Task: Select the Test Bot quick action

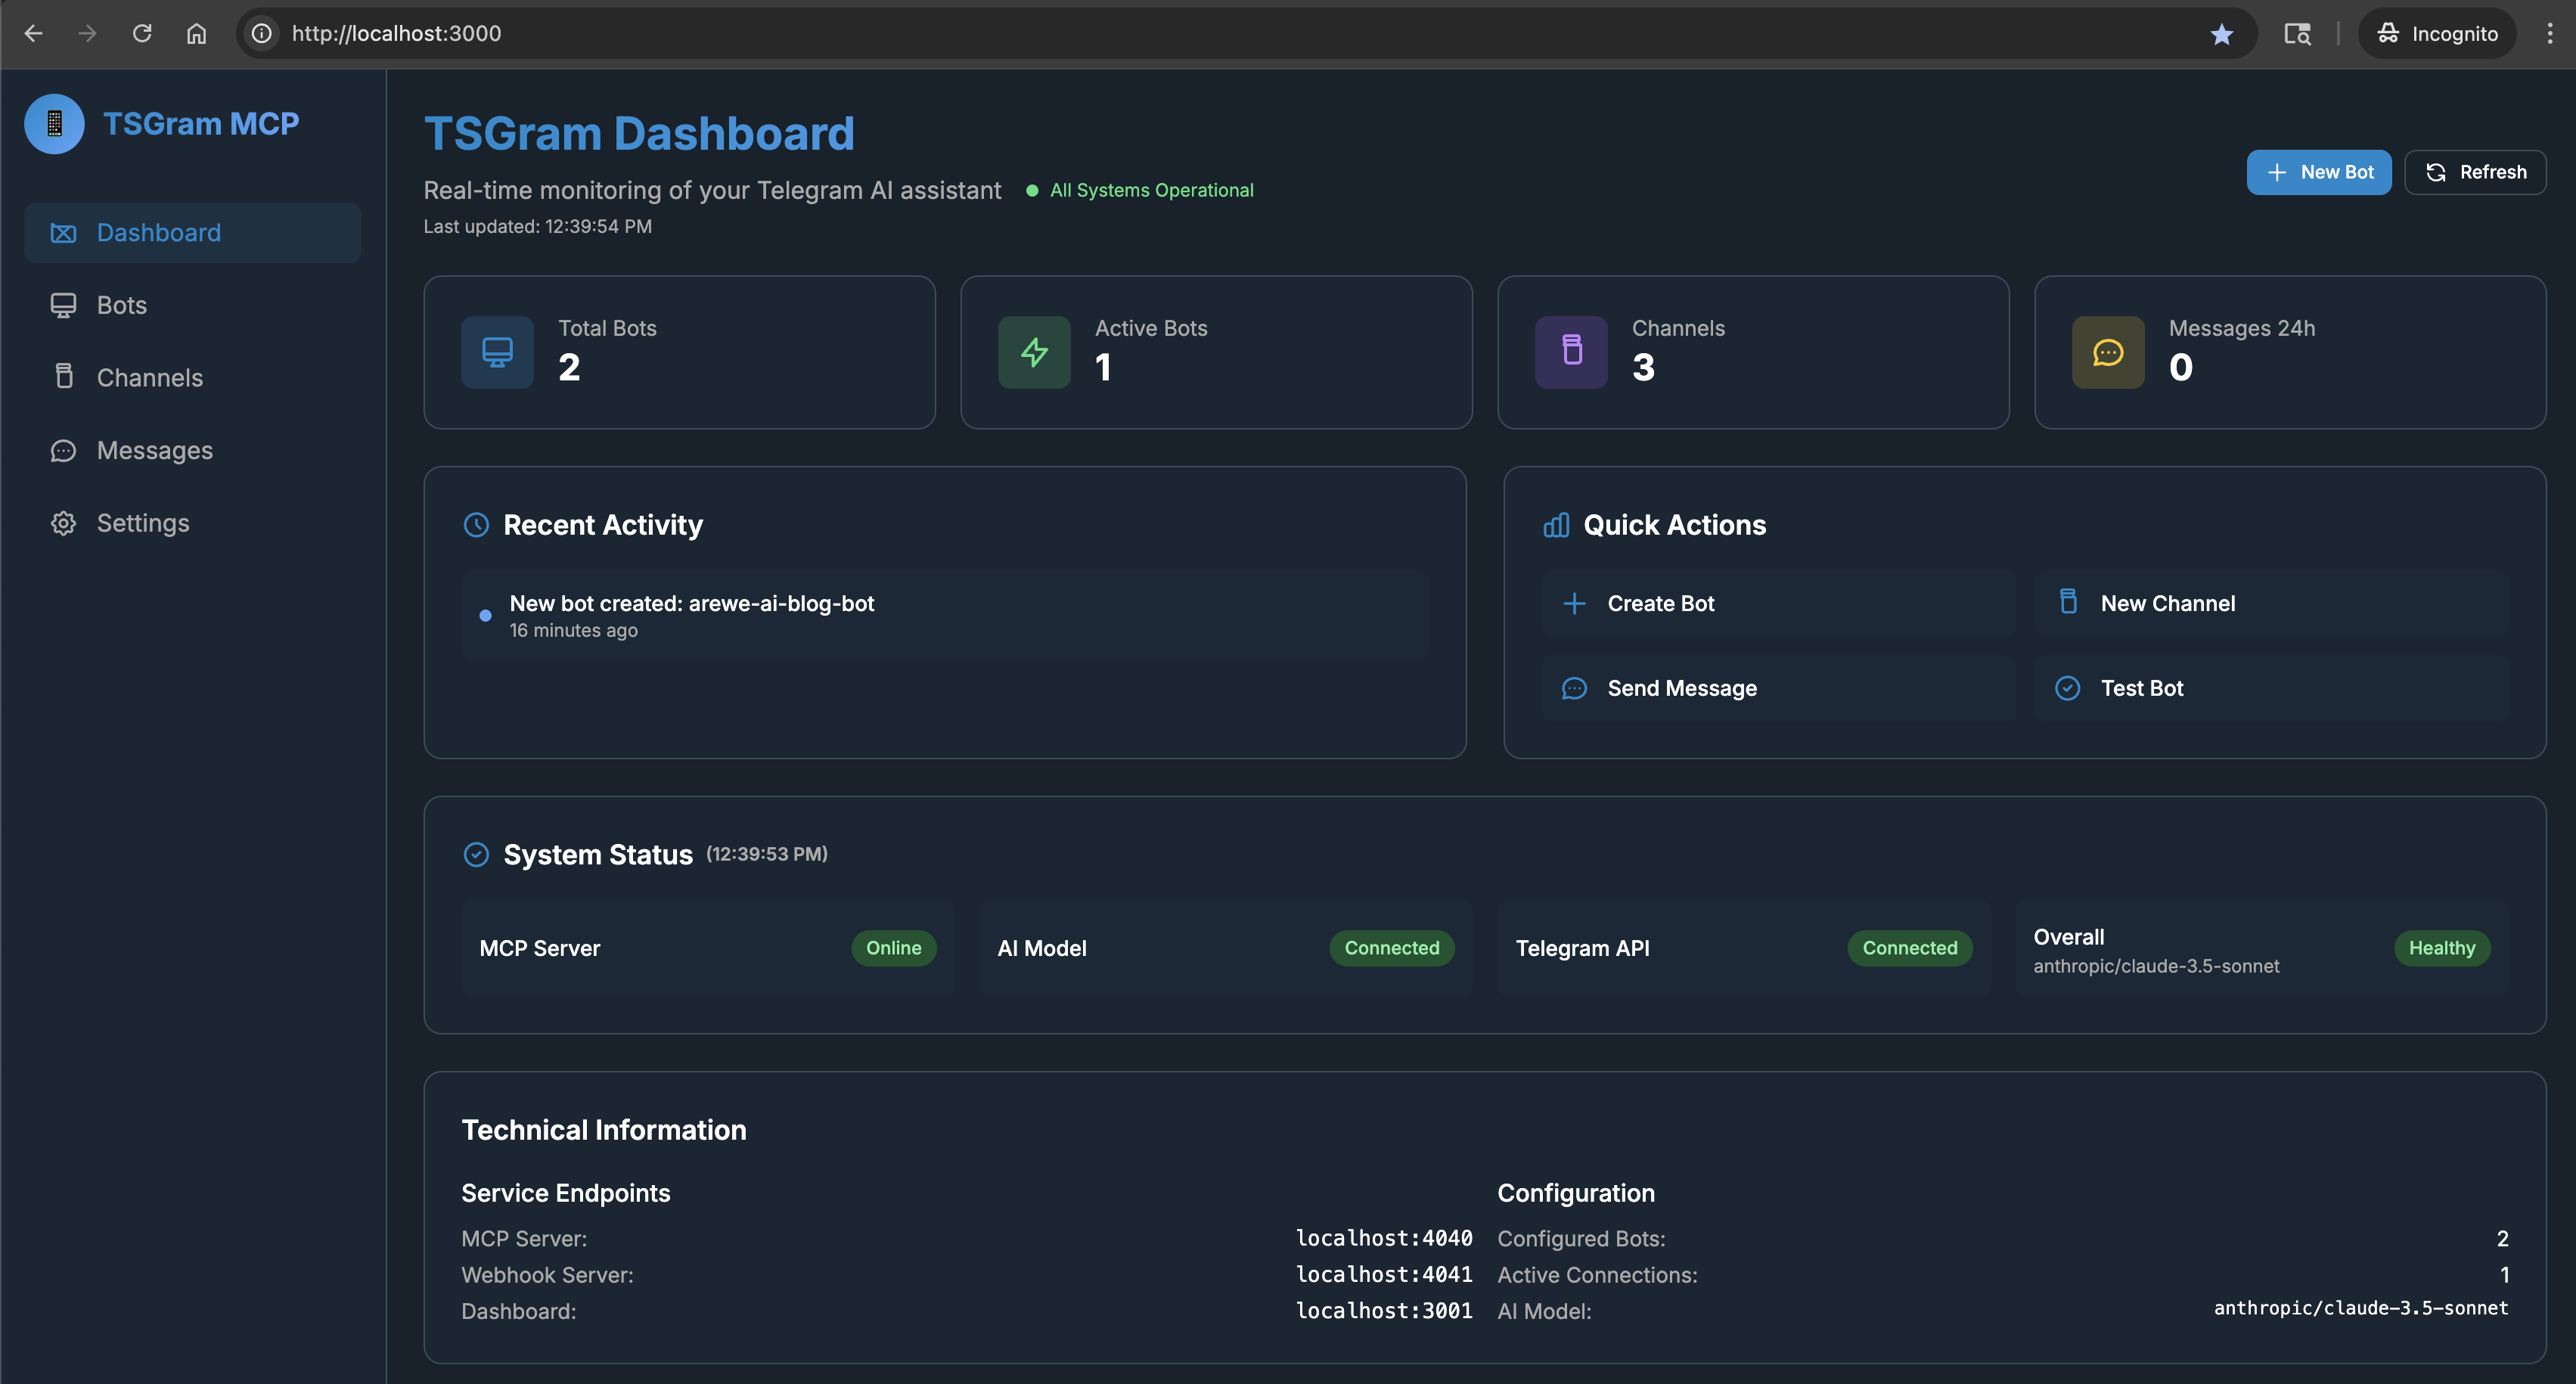Action: [x=2141, y=689]
